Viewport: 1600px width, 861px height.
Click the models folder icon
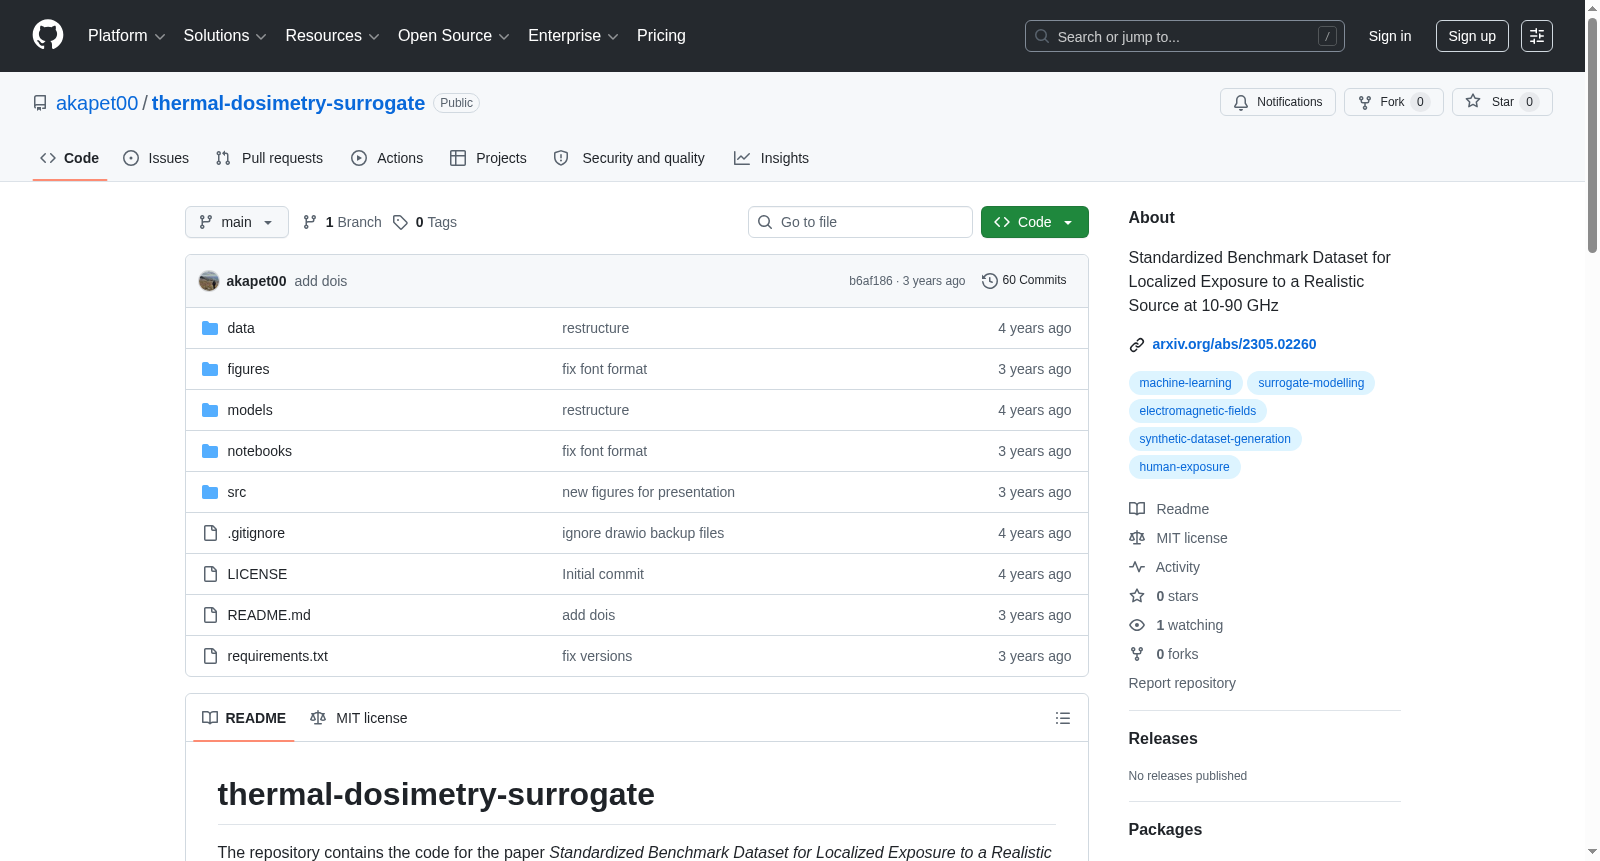click(x=210, y=410)
